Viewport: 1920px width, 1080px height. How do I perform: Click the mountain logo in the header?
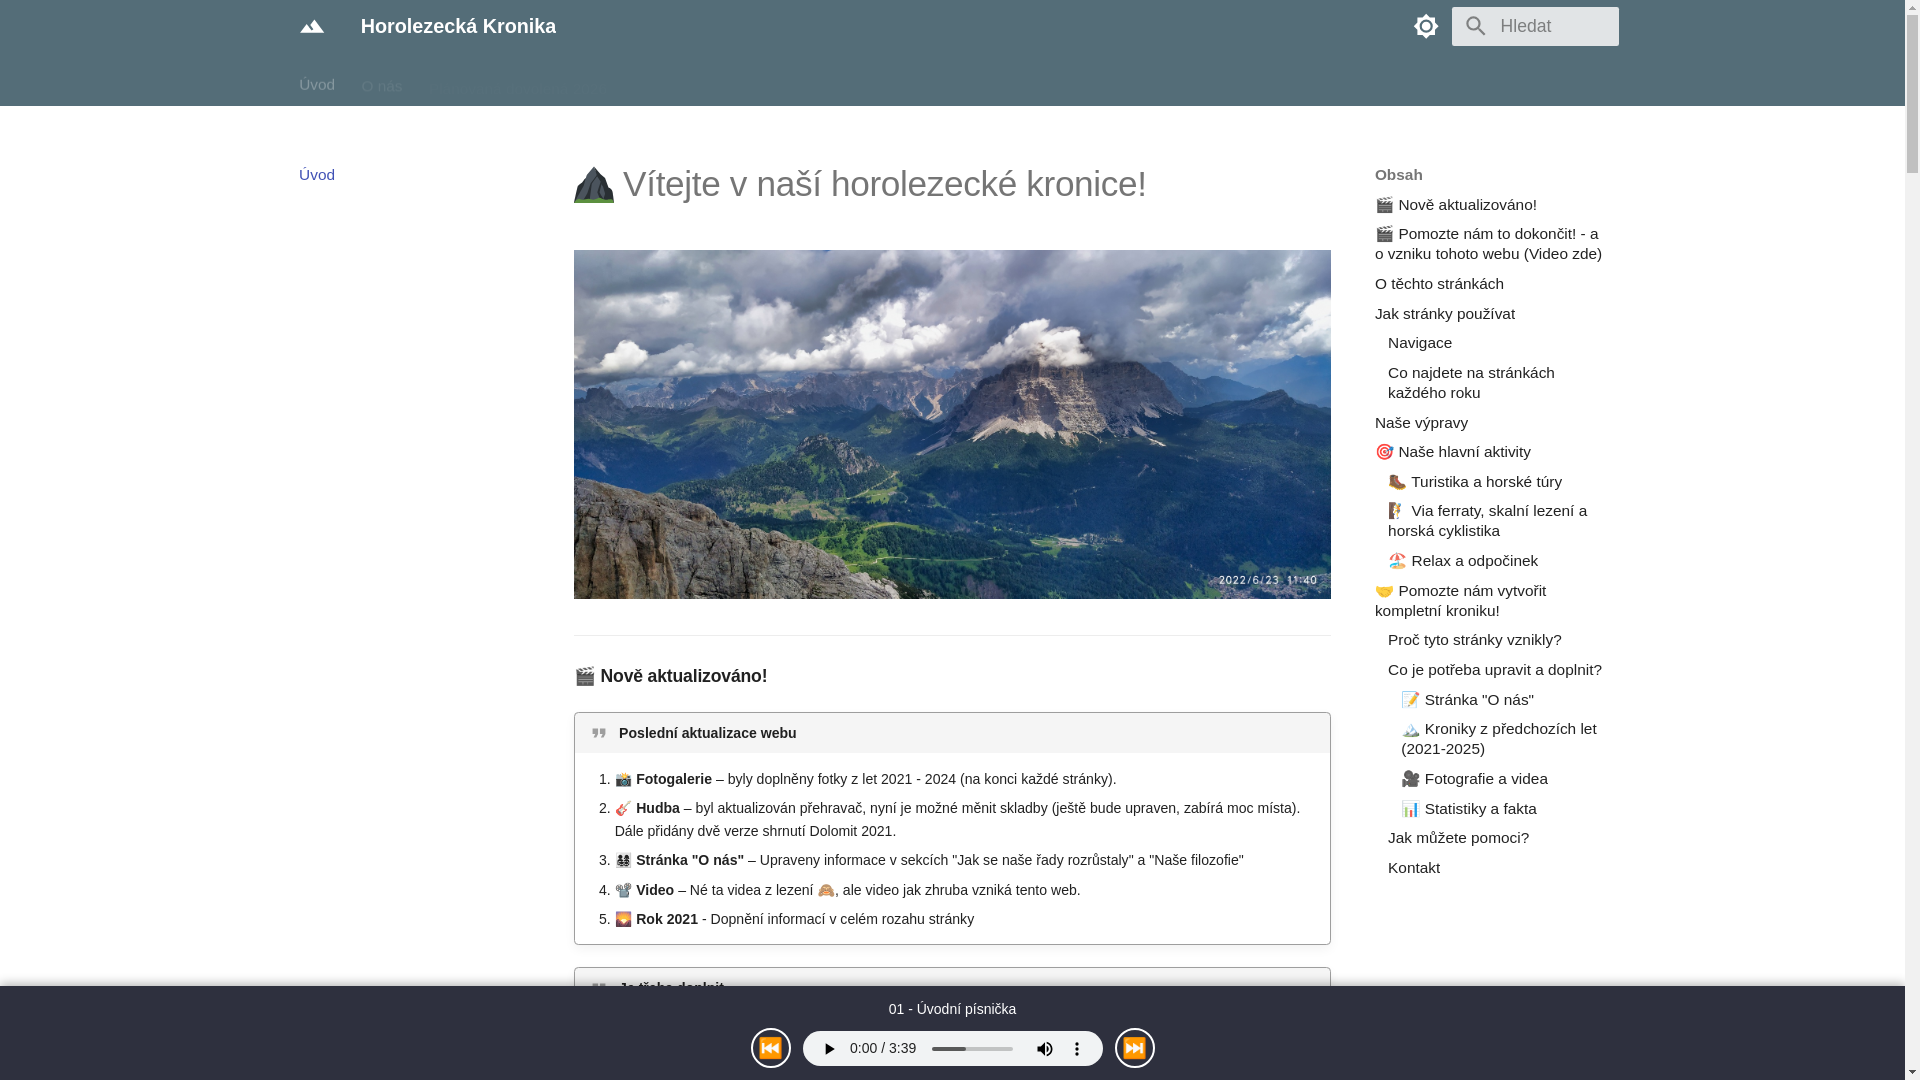tap(312, 26)
